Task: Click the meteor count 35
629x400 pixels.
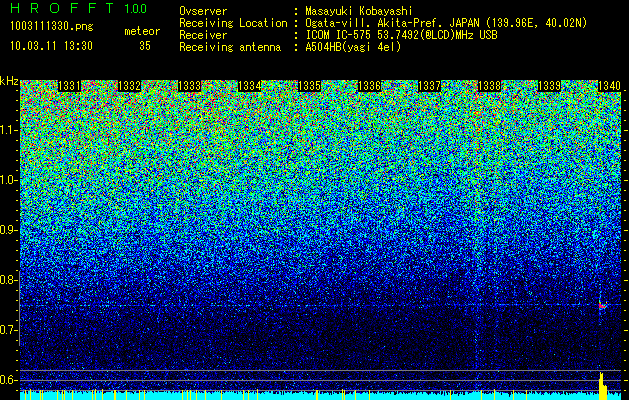Action: (x=145, y=46)
